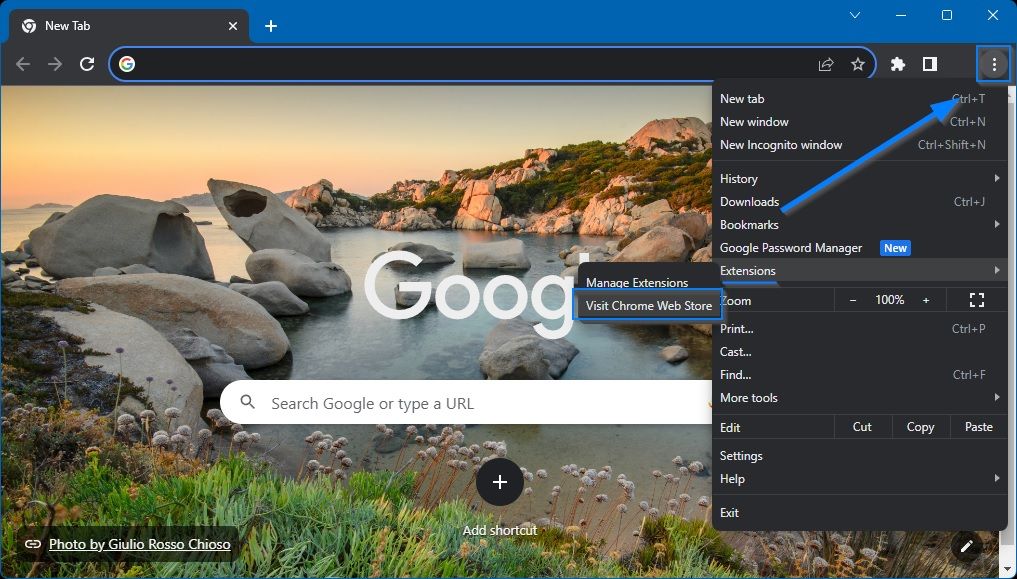Reload the page
This screenshot has width=1017, height=579.
point(86,63)
